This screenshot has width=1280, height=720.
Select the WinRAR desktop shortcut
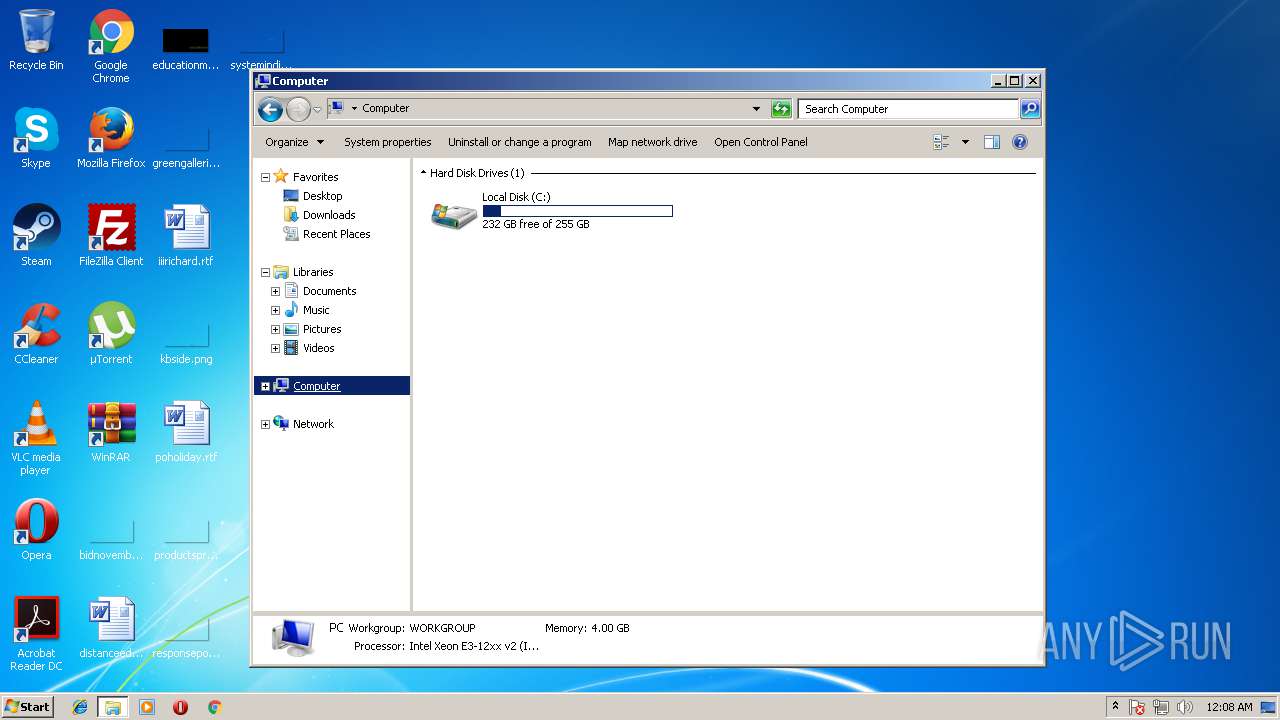pos(111,432)
